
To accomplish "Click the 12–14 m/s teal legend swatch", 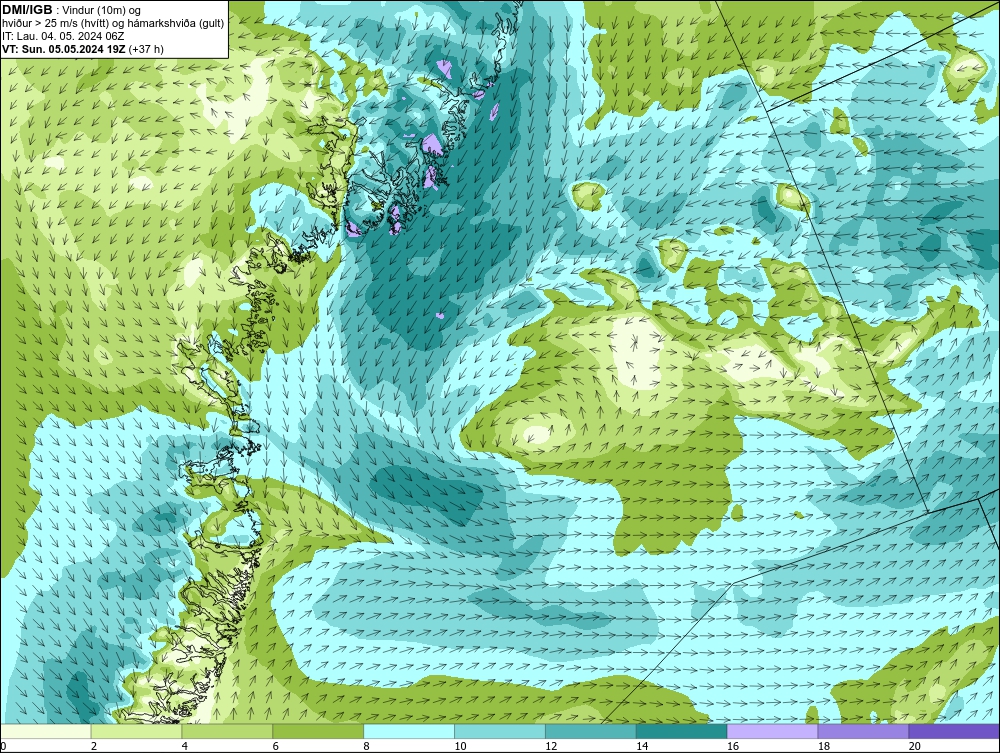I will (x=591, y=731).
